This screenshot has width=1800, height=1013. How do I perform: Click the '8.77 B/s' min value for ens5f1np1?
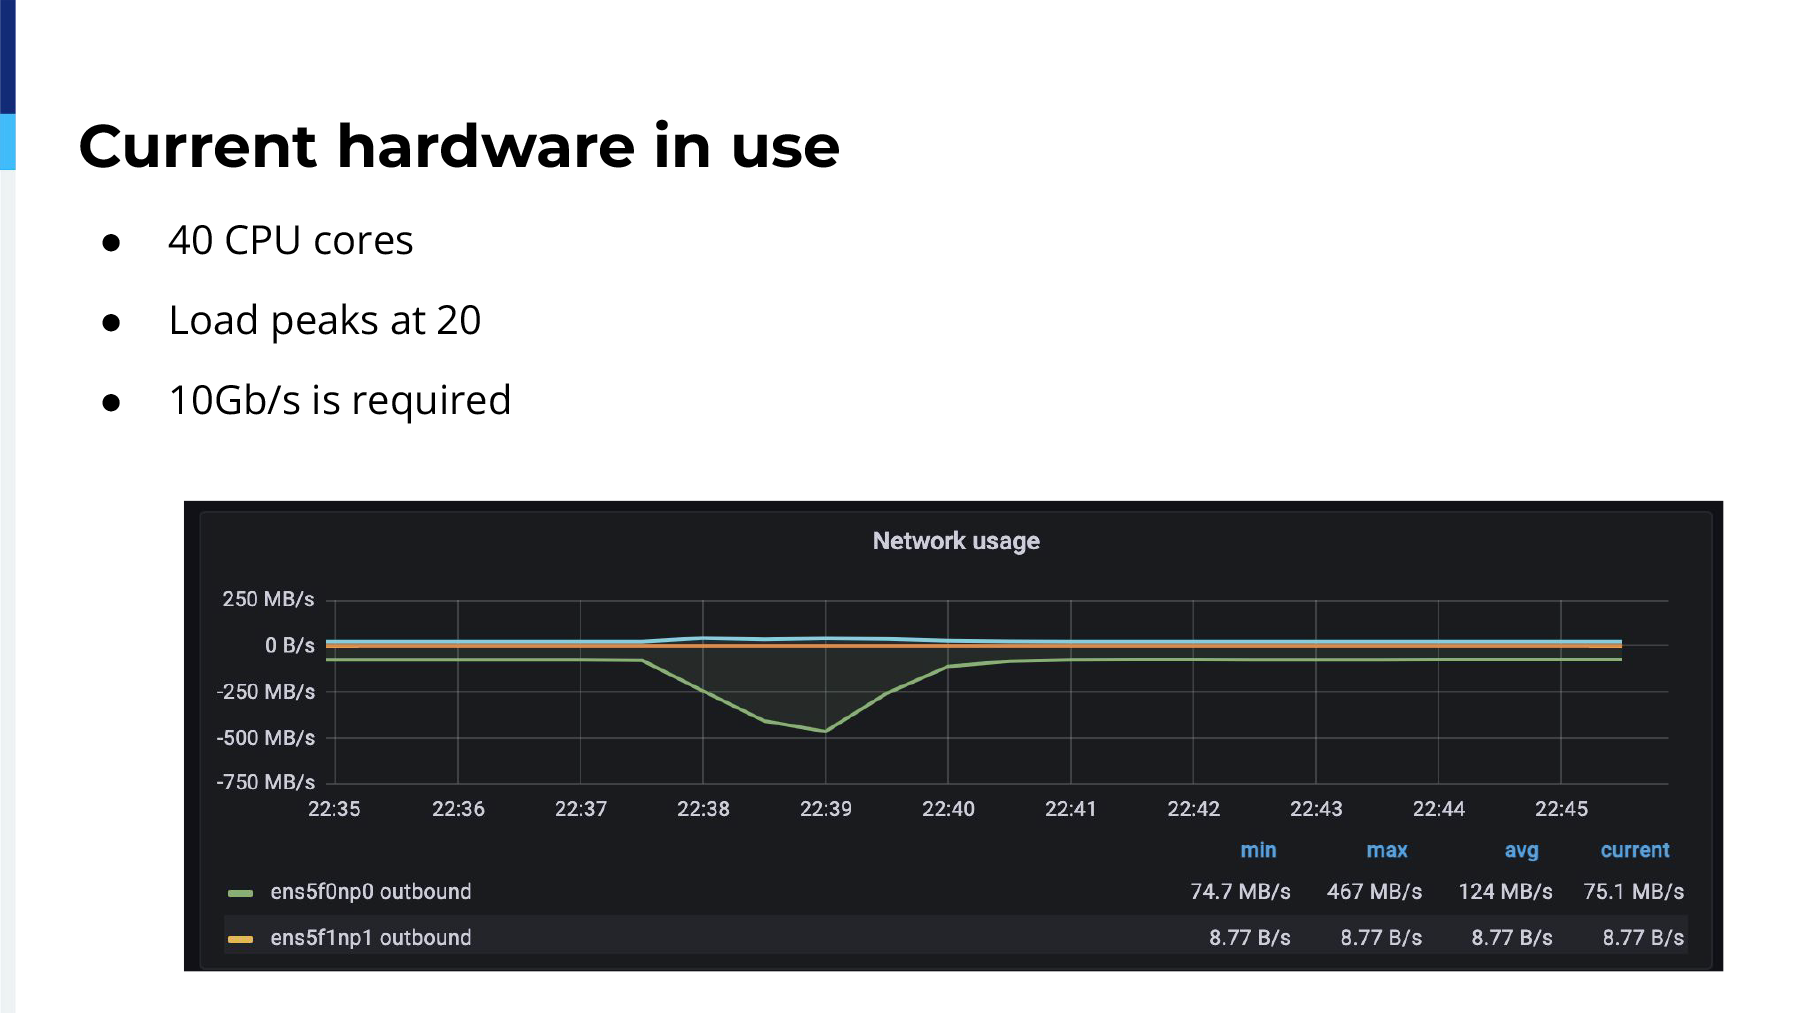click(x=1249, y=938)
